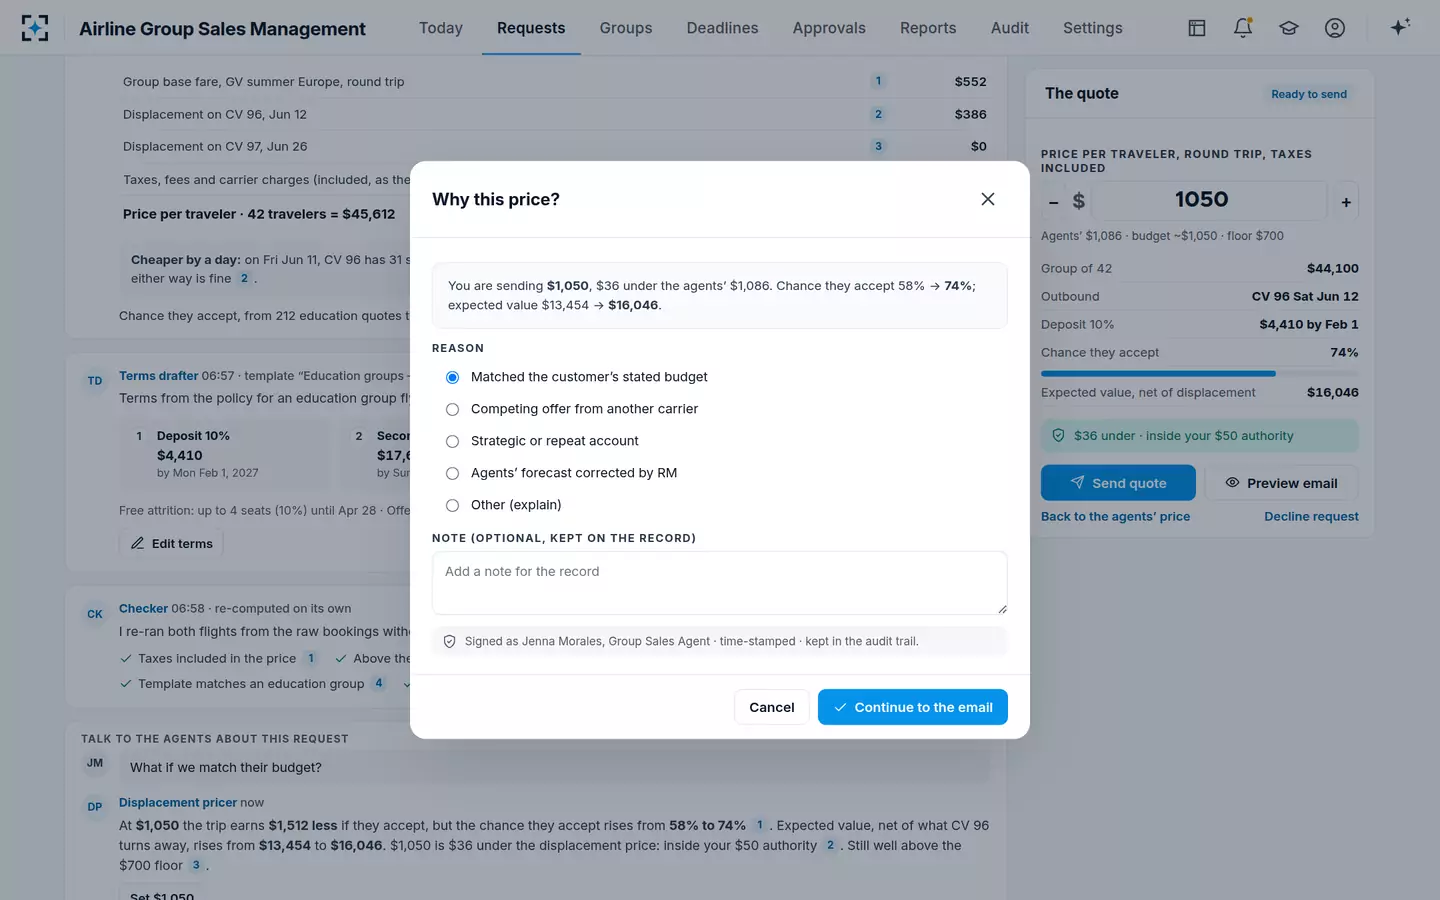Viewport: 1440px width, 900px height.
Task: Open the Audit tab
Action: [x=1010, y=28]
